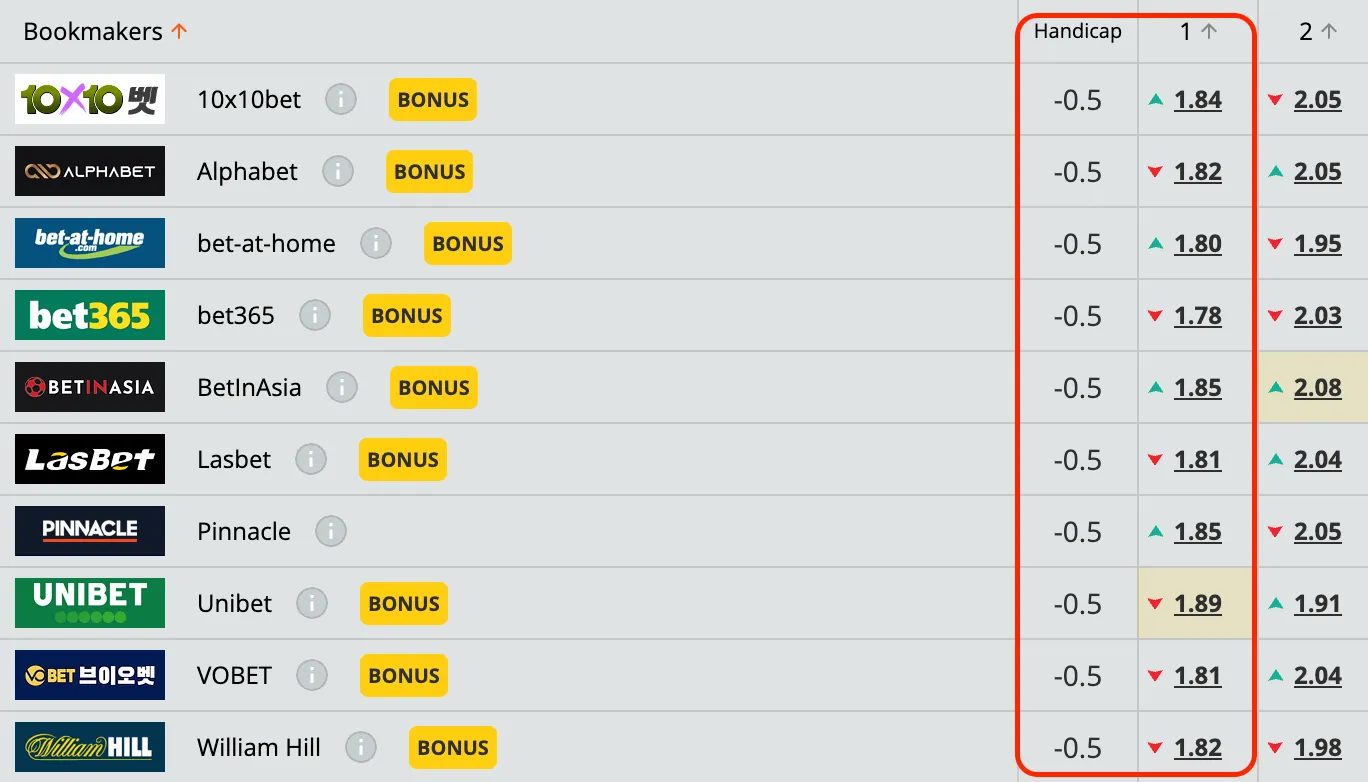Click info icon next to William Hill

tap(360, 748)
